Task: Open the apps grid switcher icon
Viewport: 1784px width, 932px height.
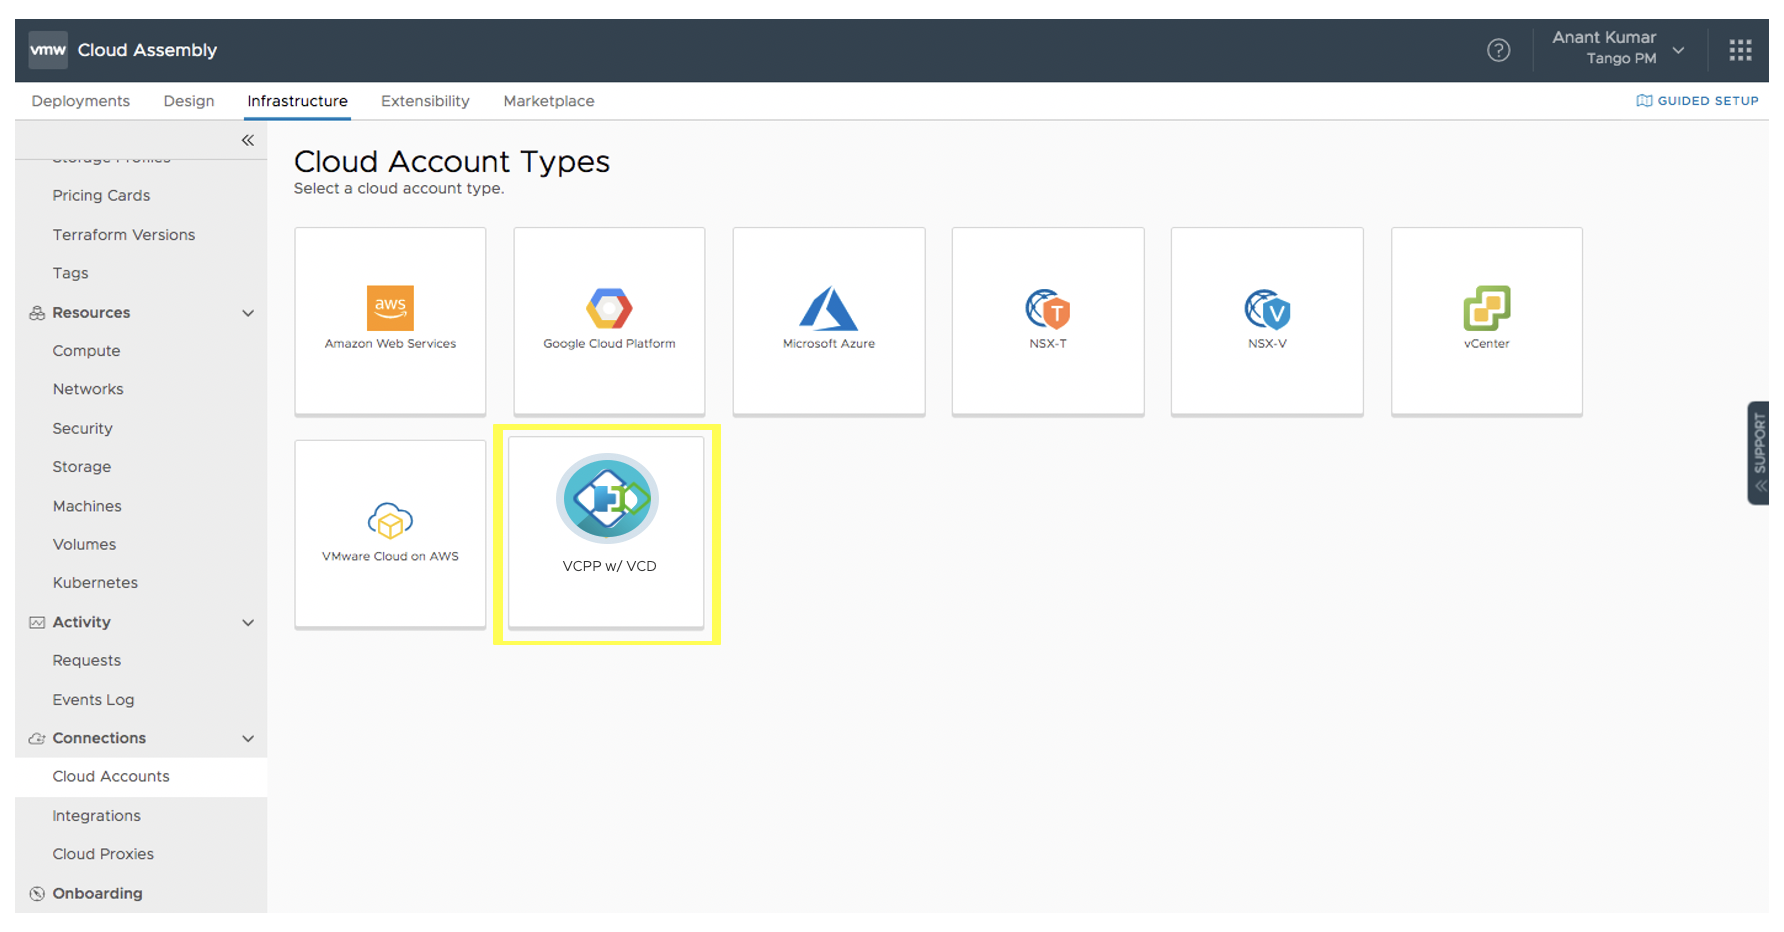Action: [x=1740, y=50]
